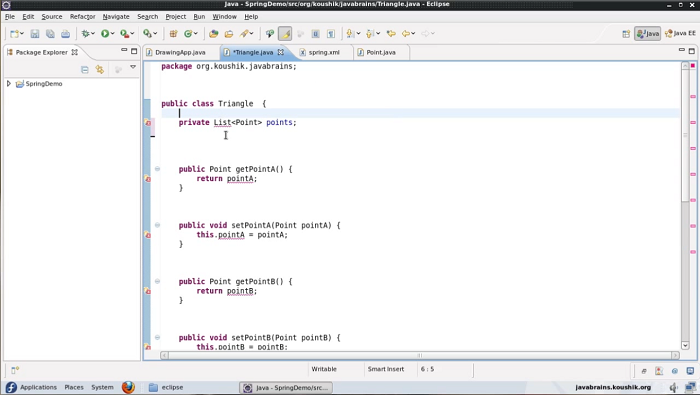Image resolution: width=700 pixels, height=395 pixels.
Task: Click error marker beside return pointA line
Action: [x=148, y=179]
